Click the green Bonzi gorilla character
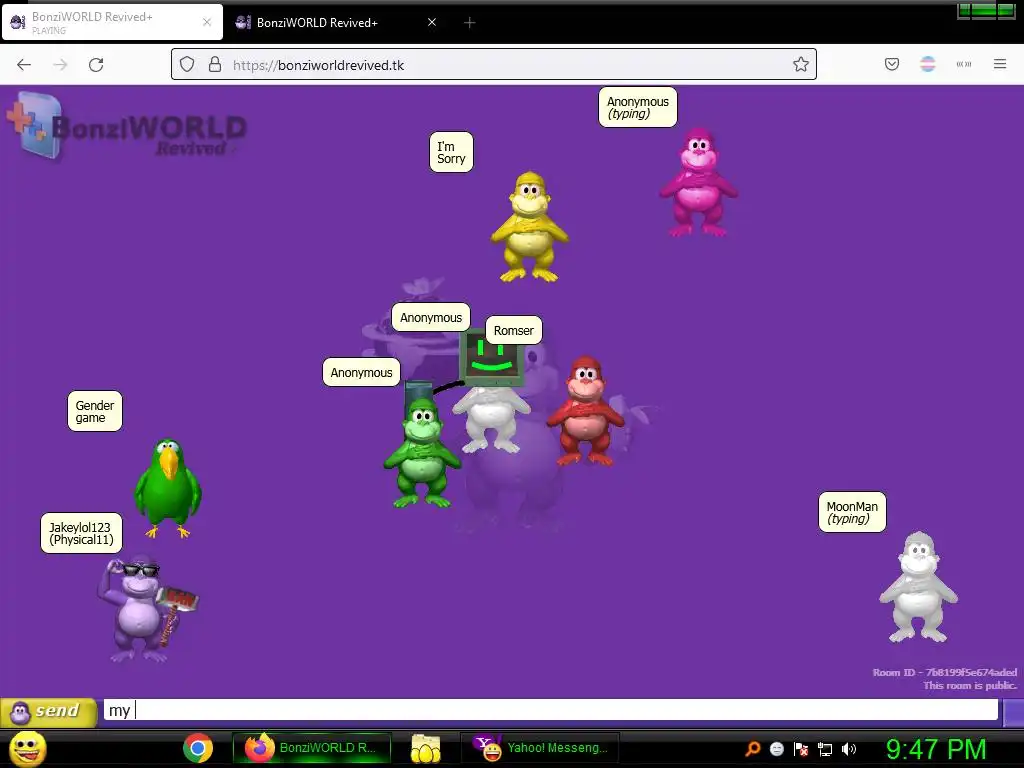Screen dimensions: 1024x768 422,451
